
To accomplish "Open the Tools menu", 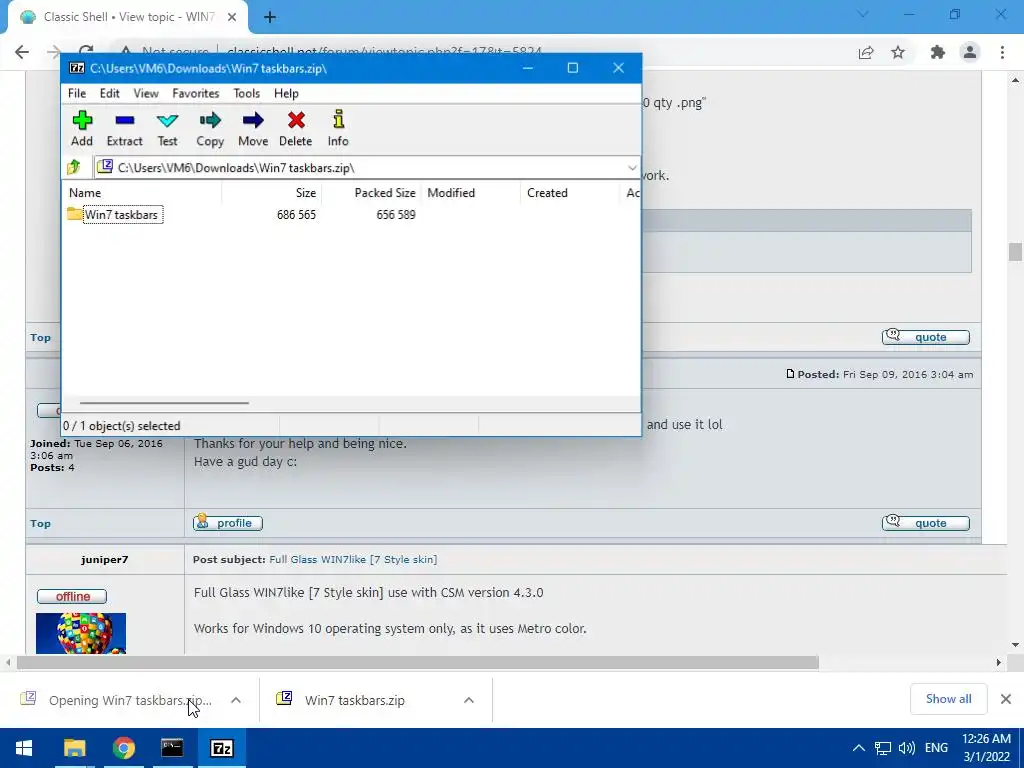I will (x=246, y=93).
